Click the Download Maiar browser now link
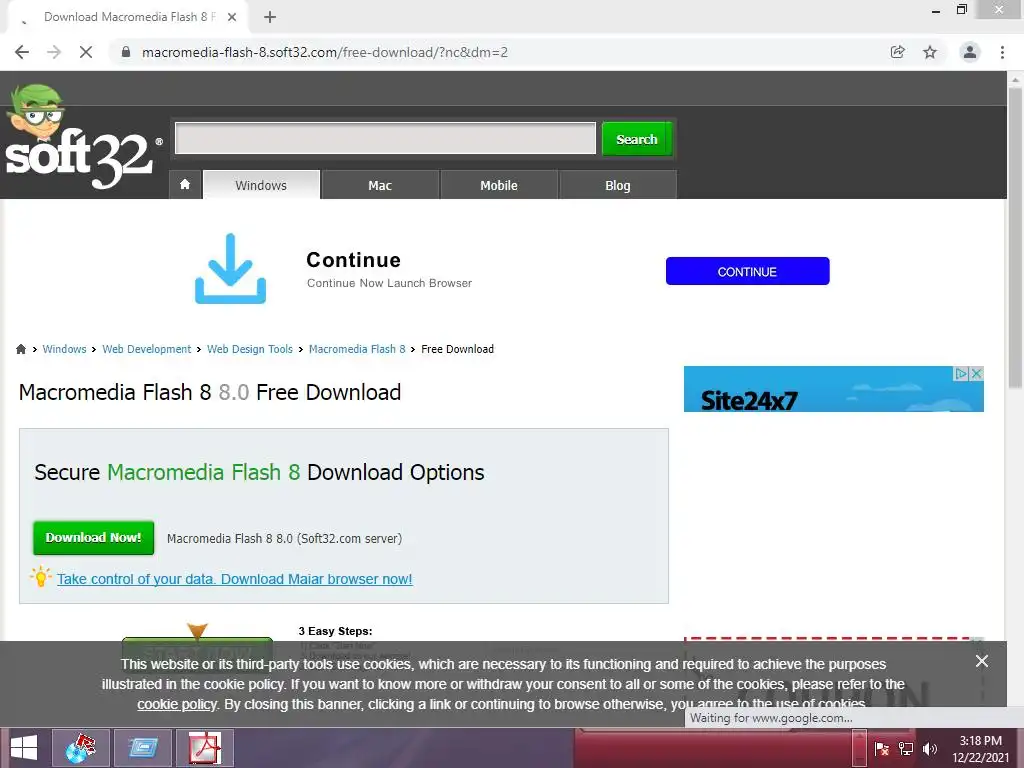Image resolution: width=1024 pixels, height=768 pixels. [234, 579]
